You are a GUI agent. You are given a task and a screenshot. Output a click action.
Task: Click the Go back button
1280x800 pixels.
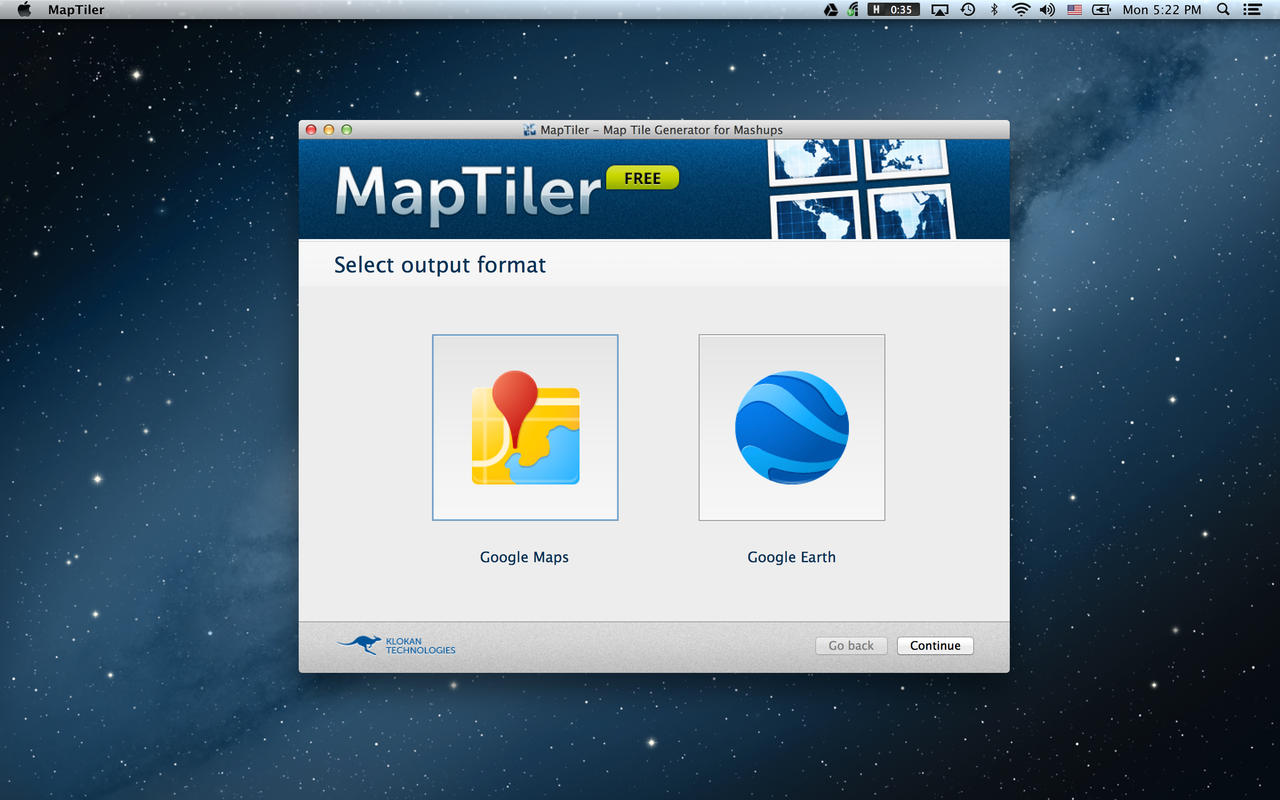coord(851,646)
